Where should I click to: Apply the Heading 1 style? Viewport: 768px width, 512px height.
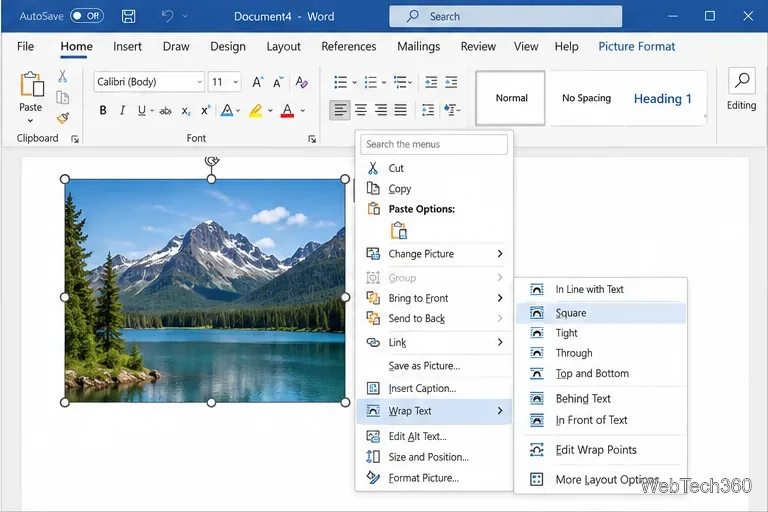tap(663, 98)
